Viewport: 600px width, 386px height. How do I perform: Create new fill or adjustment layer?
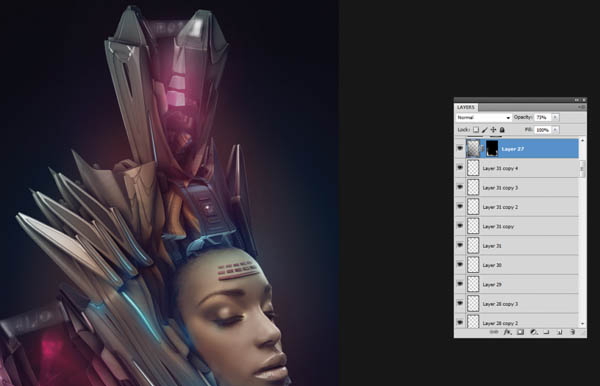tap(533, 332)
